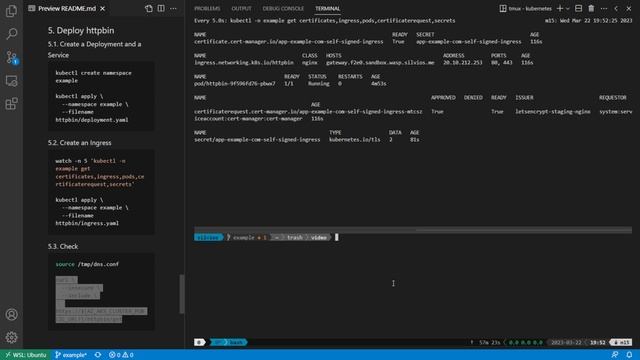Click ingress.networking.k8s.io/httpbin row in terminal
The image size is (640, 360).
point(364,63)
